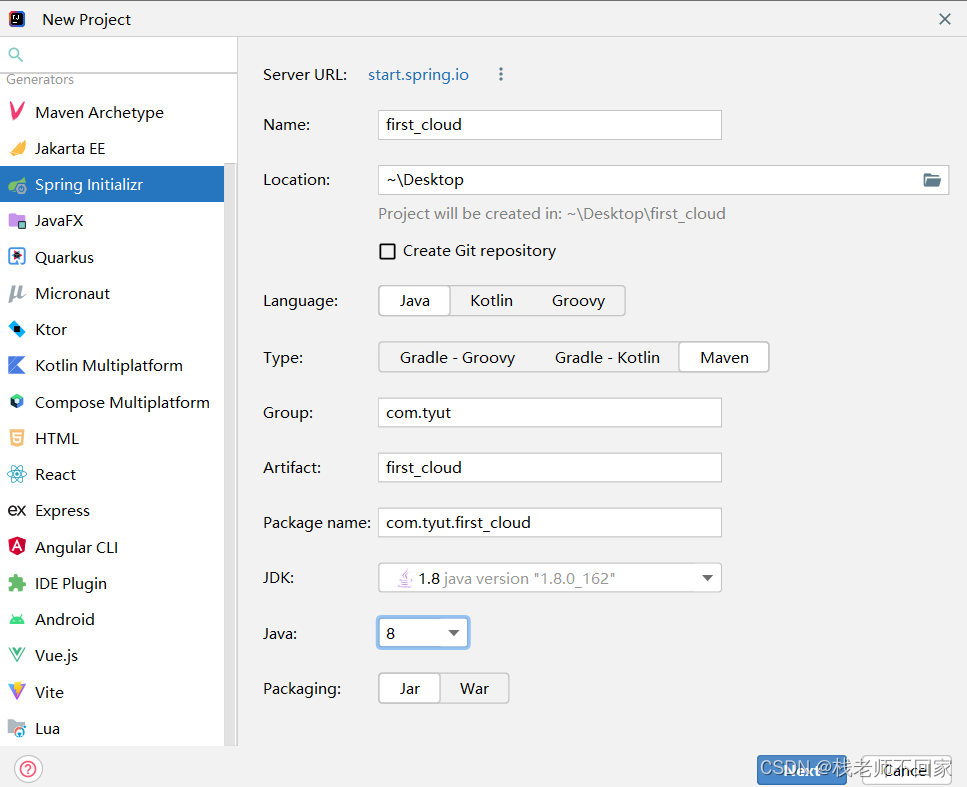The width and height of the screenshot is (967, 787).
Task: Click the HTML5 shield icon
Action: 17,438
